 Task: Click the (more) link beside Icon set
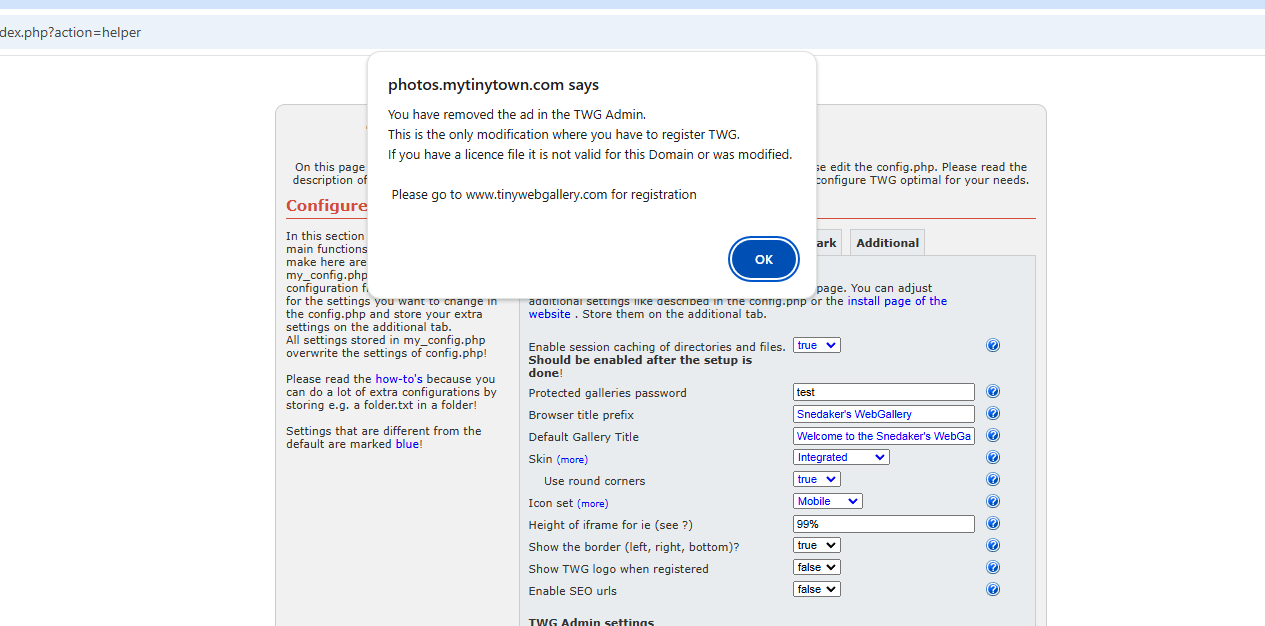592,504
